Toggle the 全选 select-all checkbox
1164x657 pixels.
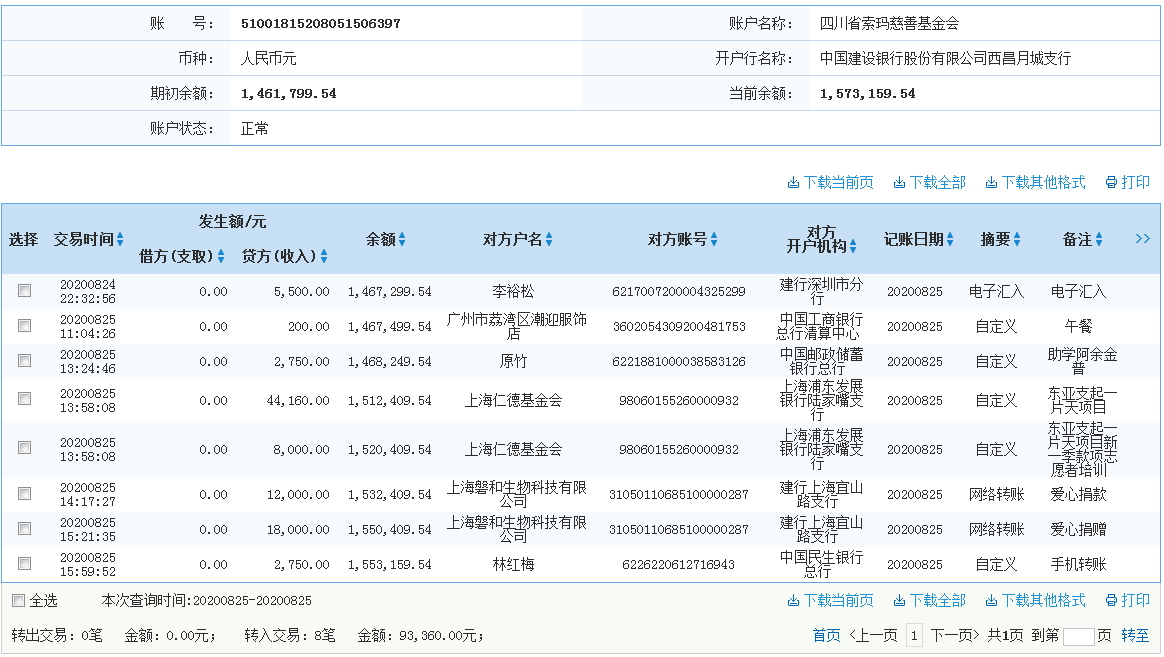coord(16,599)
